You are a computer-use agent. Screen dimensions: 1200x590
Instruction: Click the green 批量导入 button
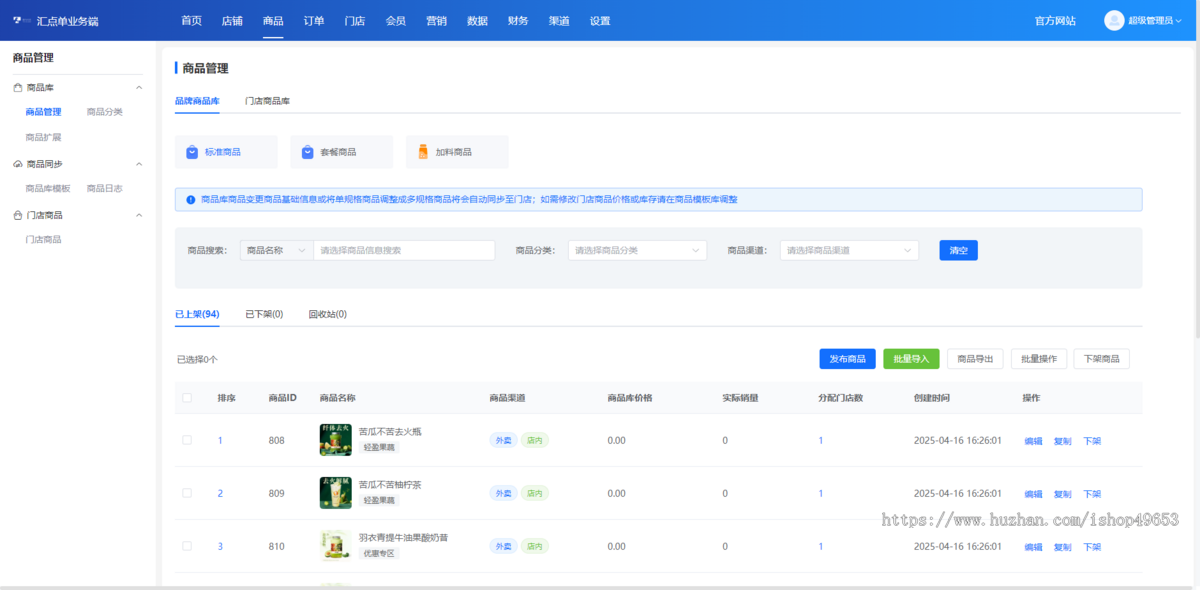(911, 359)
